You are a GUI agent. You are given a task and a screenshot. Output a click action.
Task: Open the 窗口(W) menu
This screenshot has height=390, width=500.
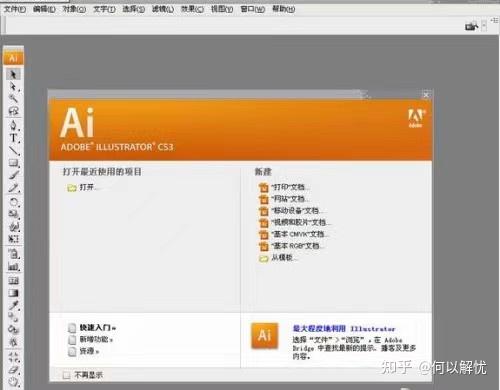click(253, 9)
